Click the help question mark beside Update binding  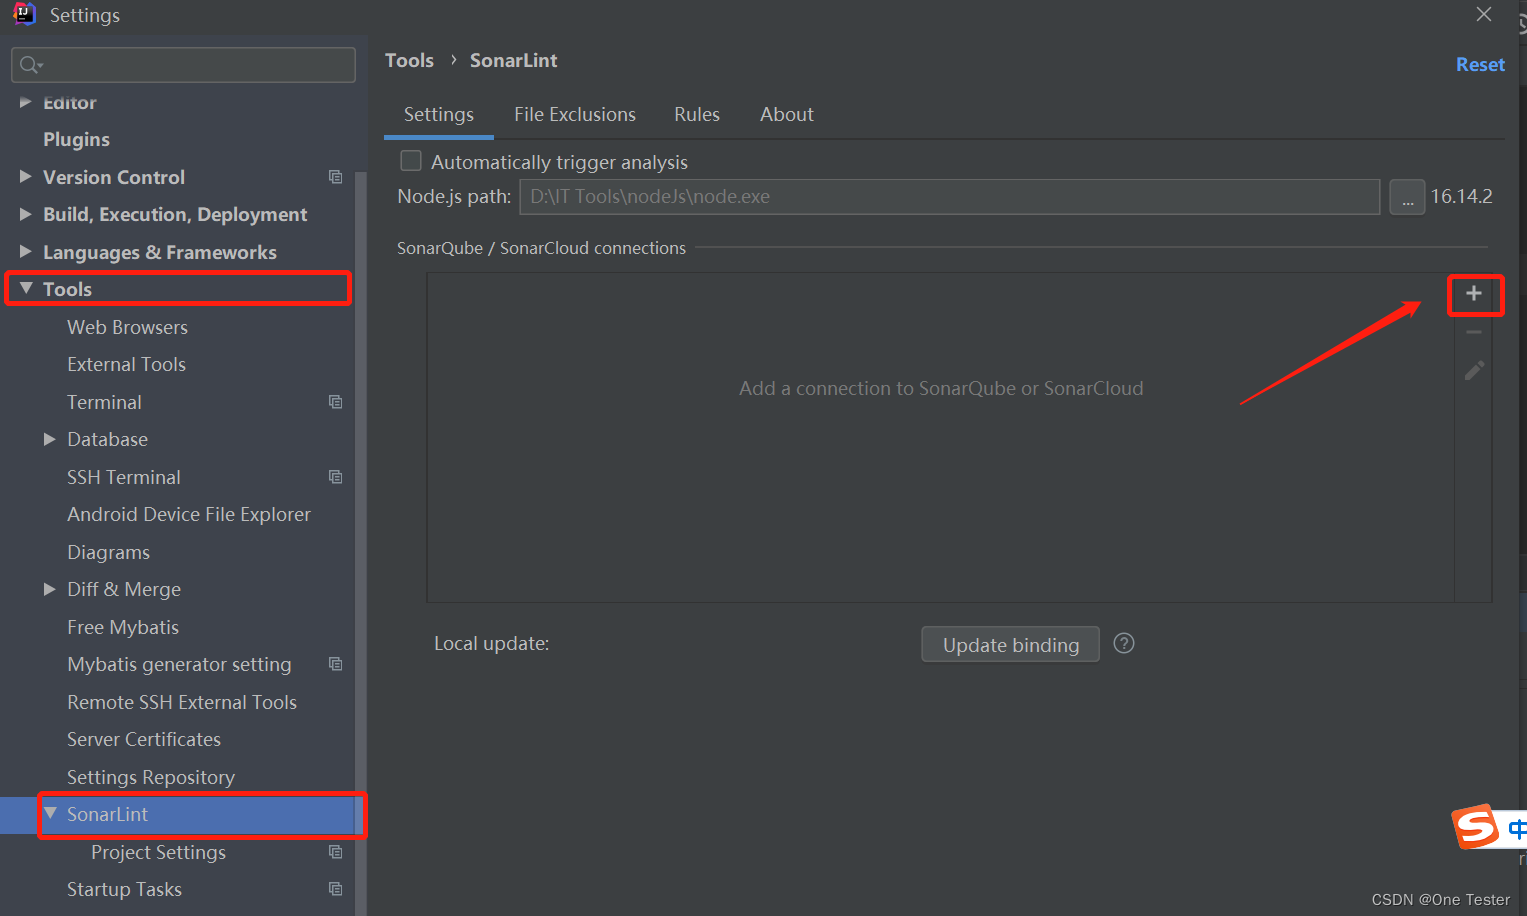(1124, 643)
